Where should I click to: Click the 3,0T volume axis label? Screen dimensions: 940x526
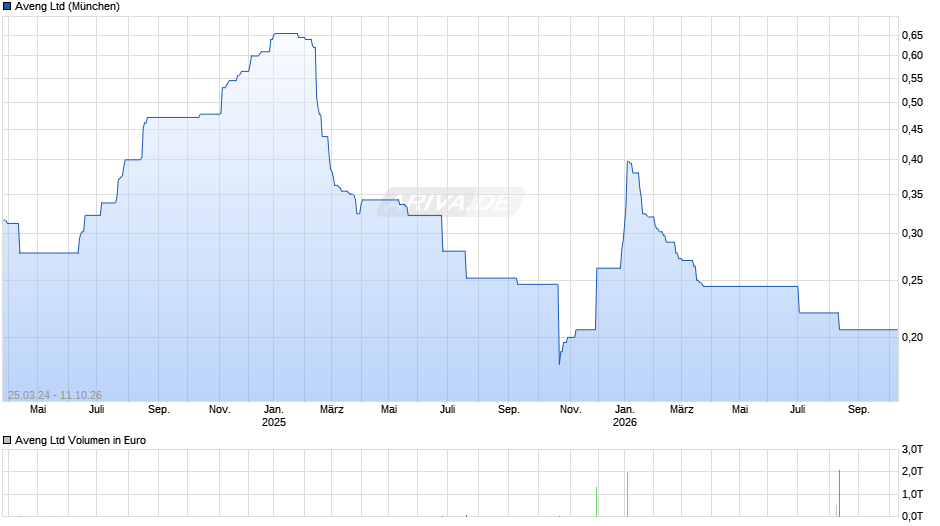[x=912, y=449]
